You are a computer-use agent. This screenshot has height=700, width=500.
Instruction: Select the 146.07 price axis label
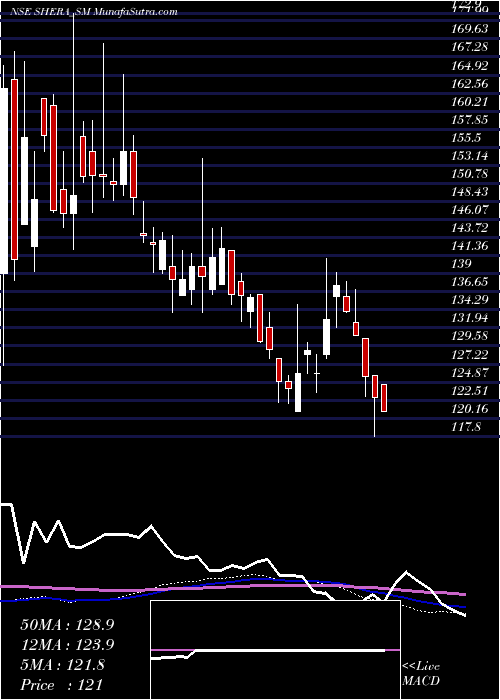click(470, 210)
